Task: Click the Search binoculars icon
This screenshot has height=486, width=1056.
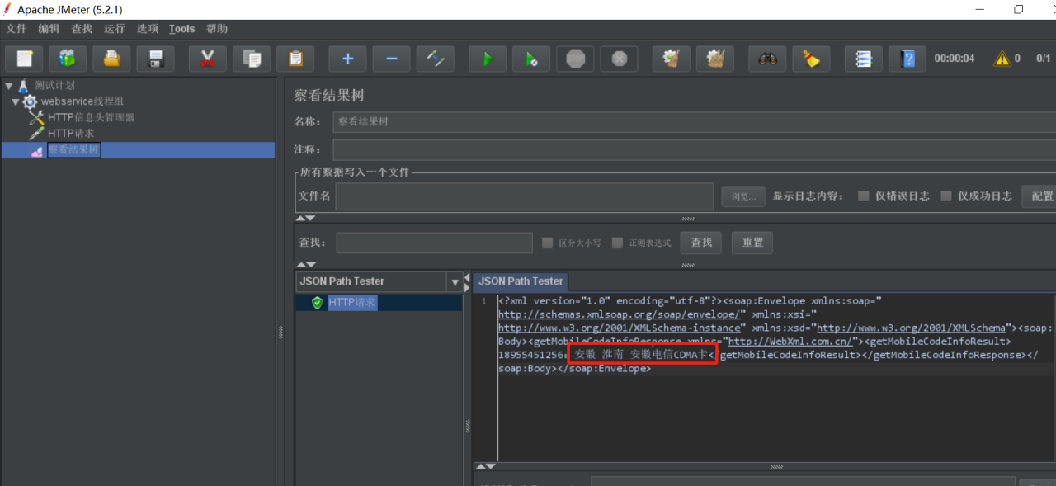Action: coord(768,59)
